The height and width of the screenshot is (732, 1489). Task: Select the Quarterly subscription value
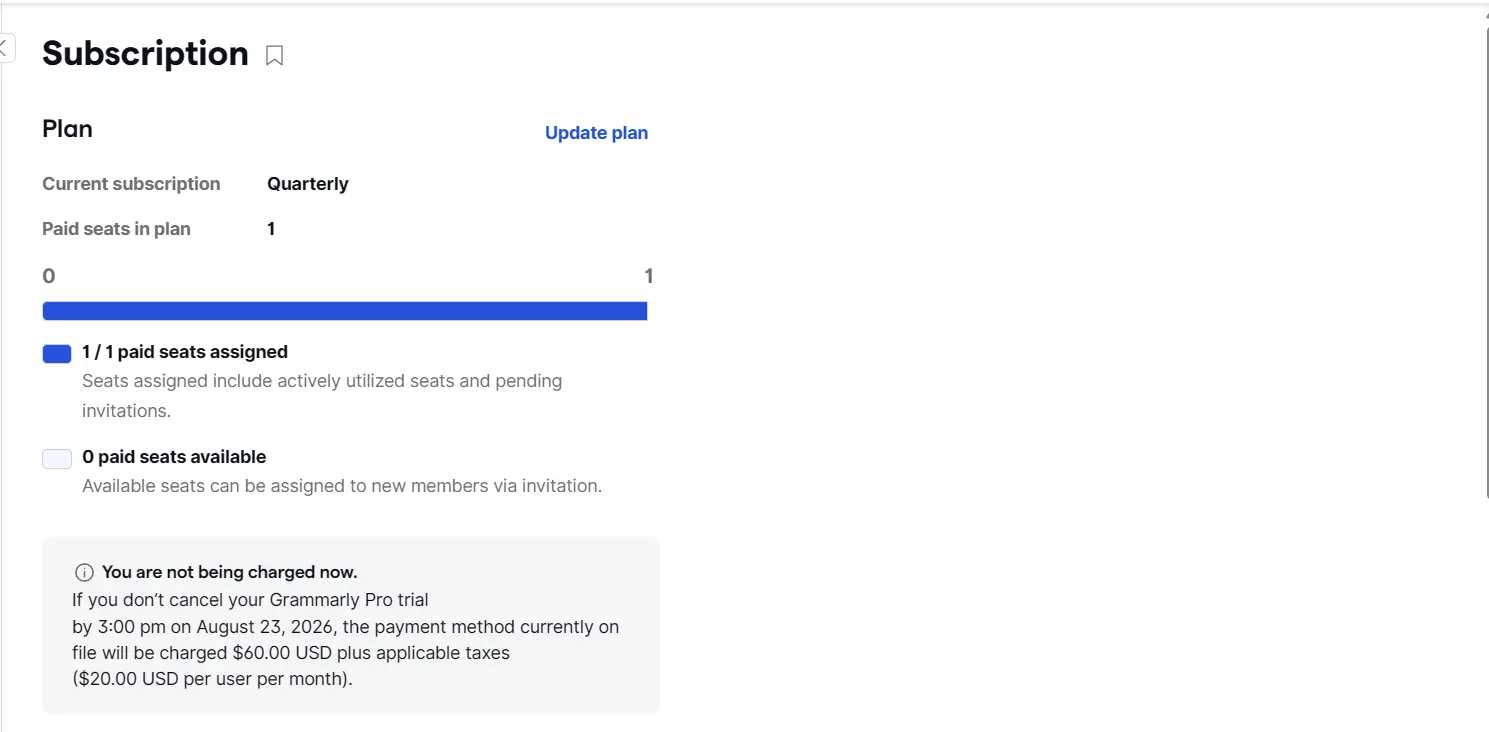pos(308,184)
